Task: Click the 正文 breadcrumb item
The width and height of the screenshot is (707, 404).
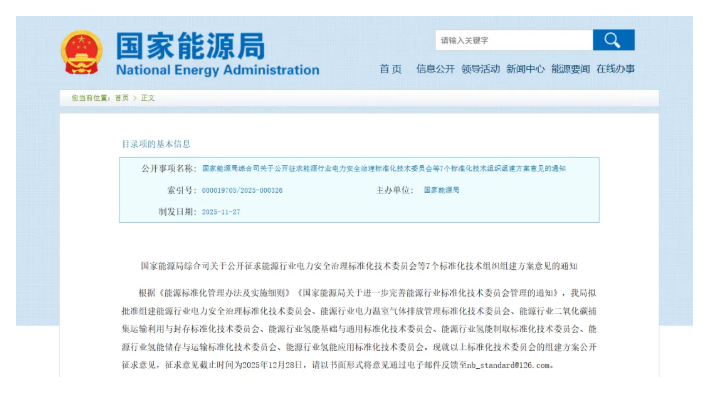Action: pos(148,98)
